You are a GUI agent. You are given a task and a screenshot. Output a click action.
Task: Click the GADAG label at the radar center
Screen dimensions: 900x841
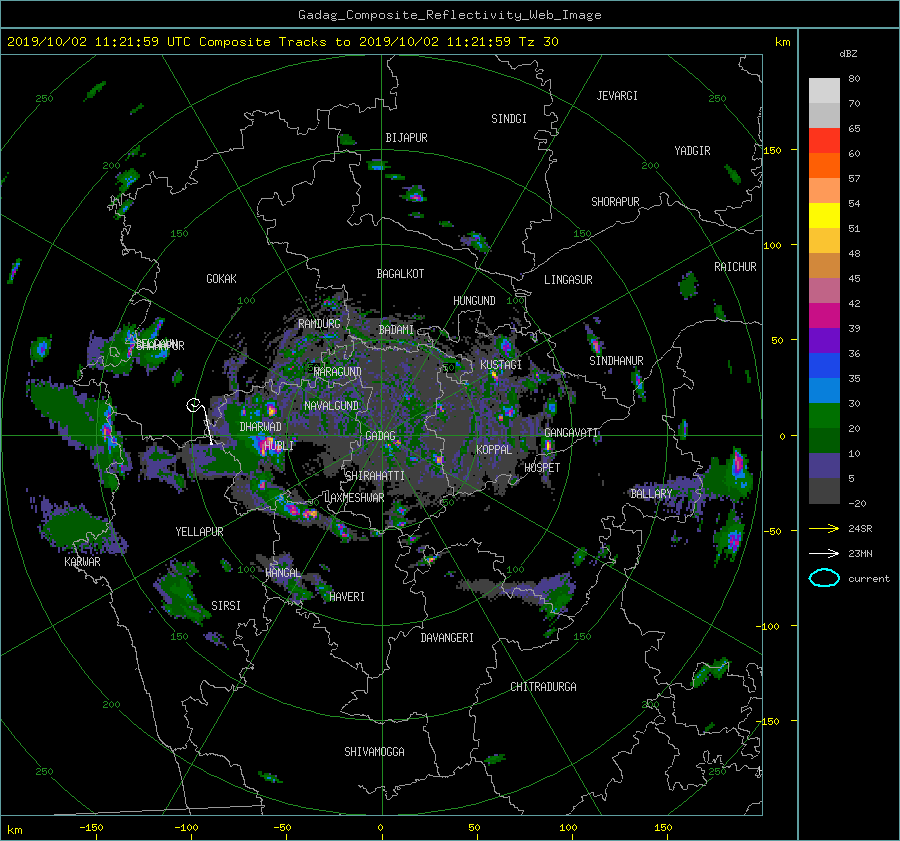click(x=380, y=436)
